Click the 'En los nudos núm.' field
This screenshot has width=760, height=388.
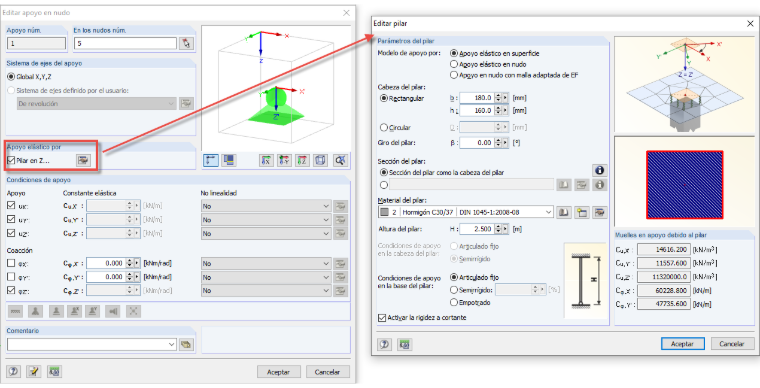click(125, 44)
